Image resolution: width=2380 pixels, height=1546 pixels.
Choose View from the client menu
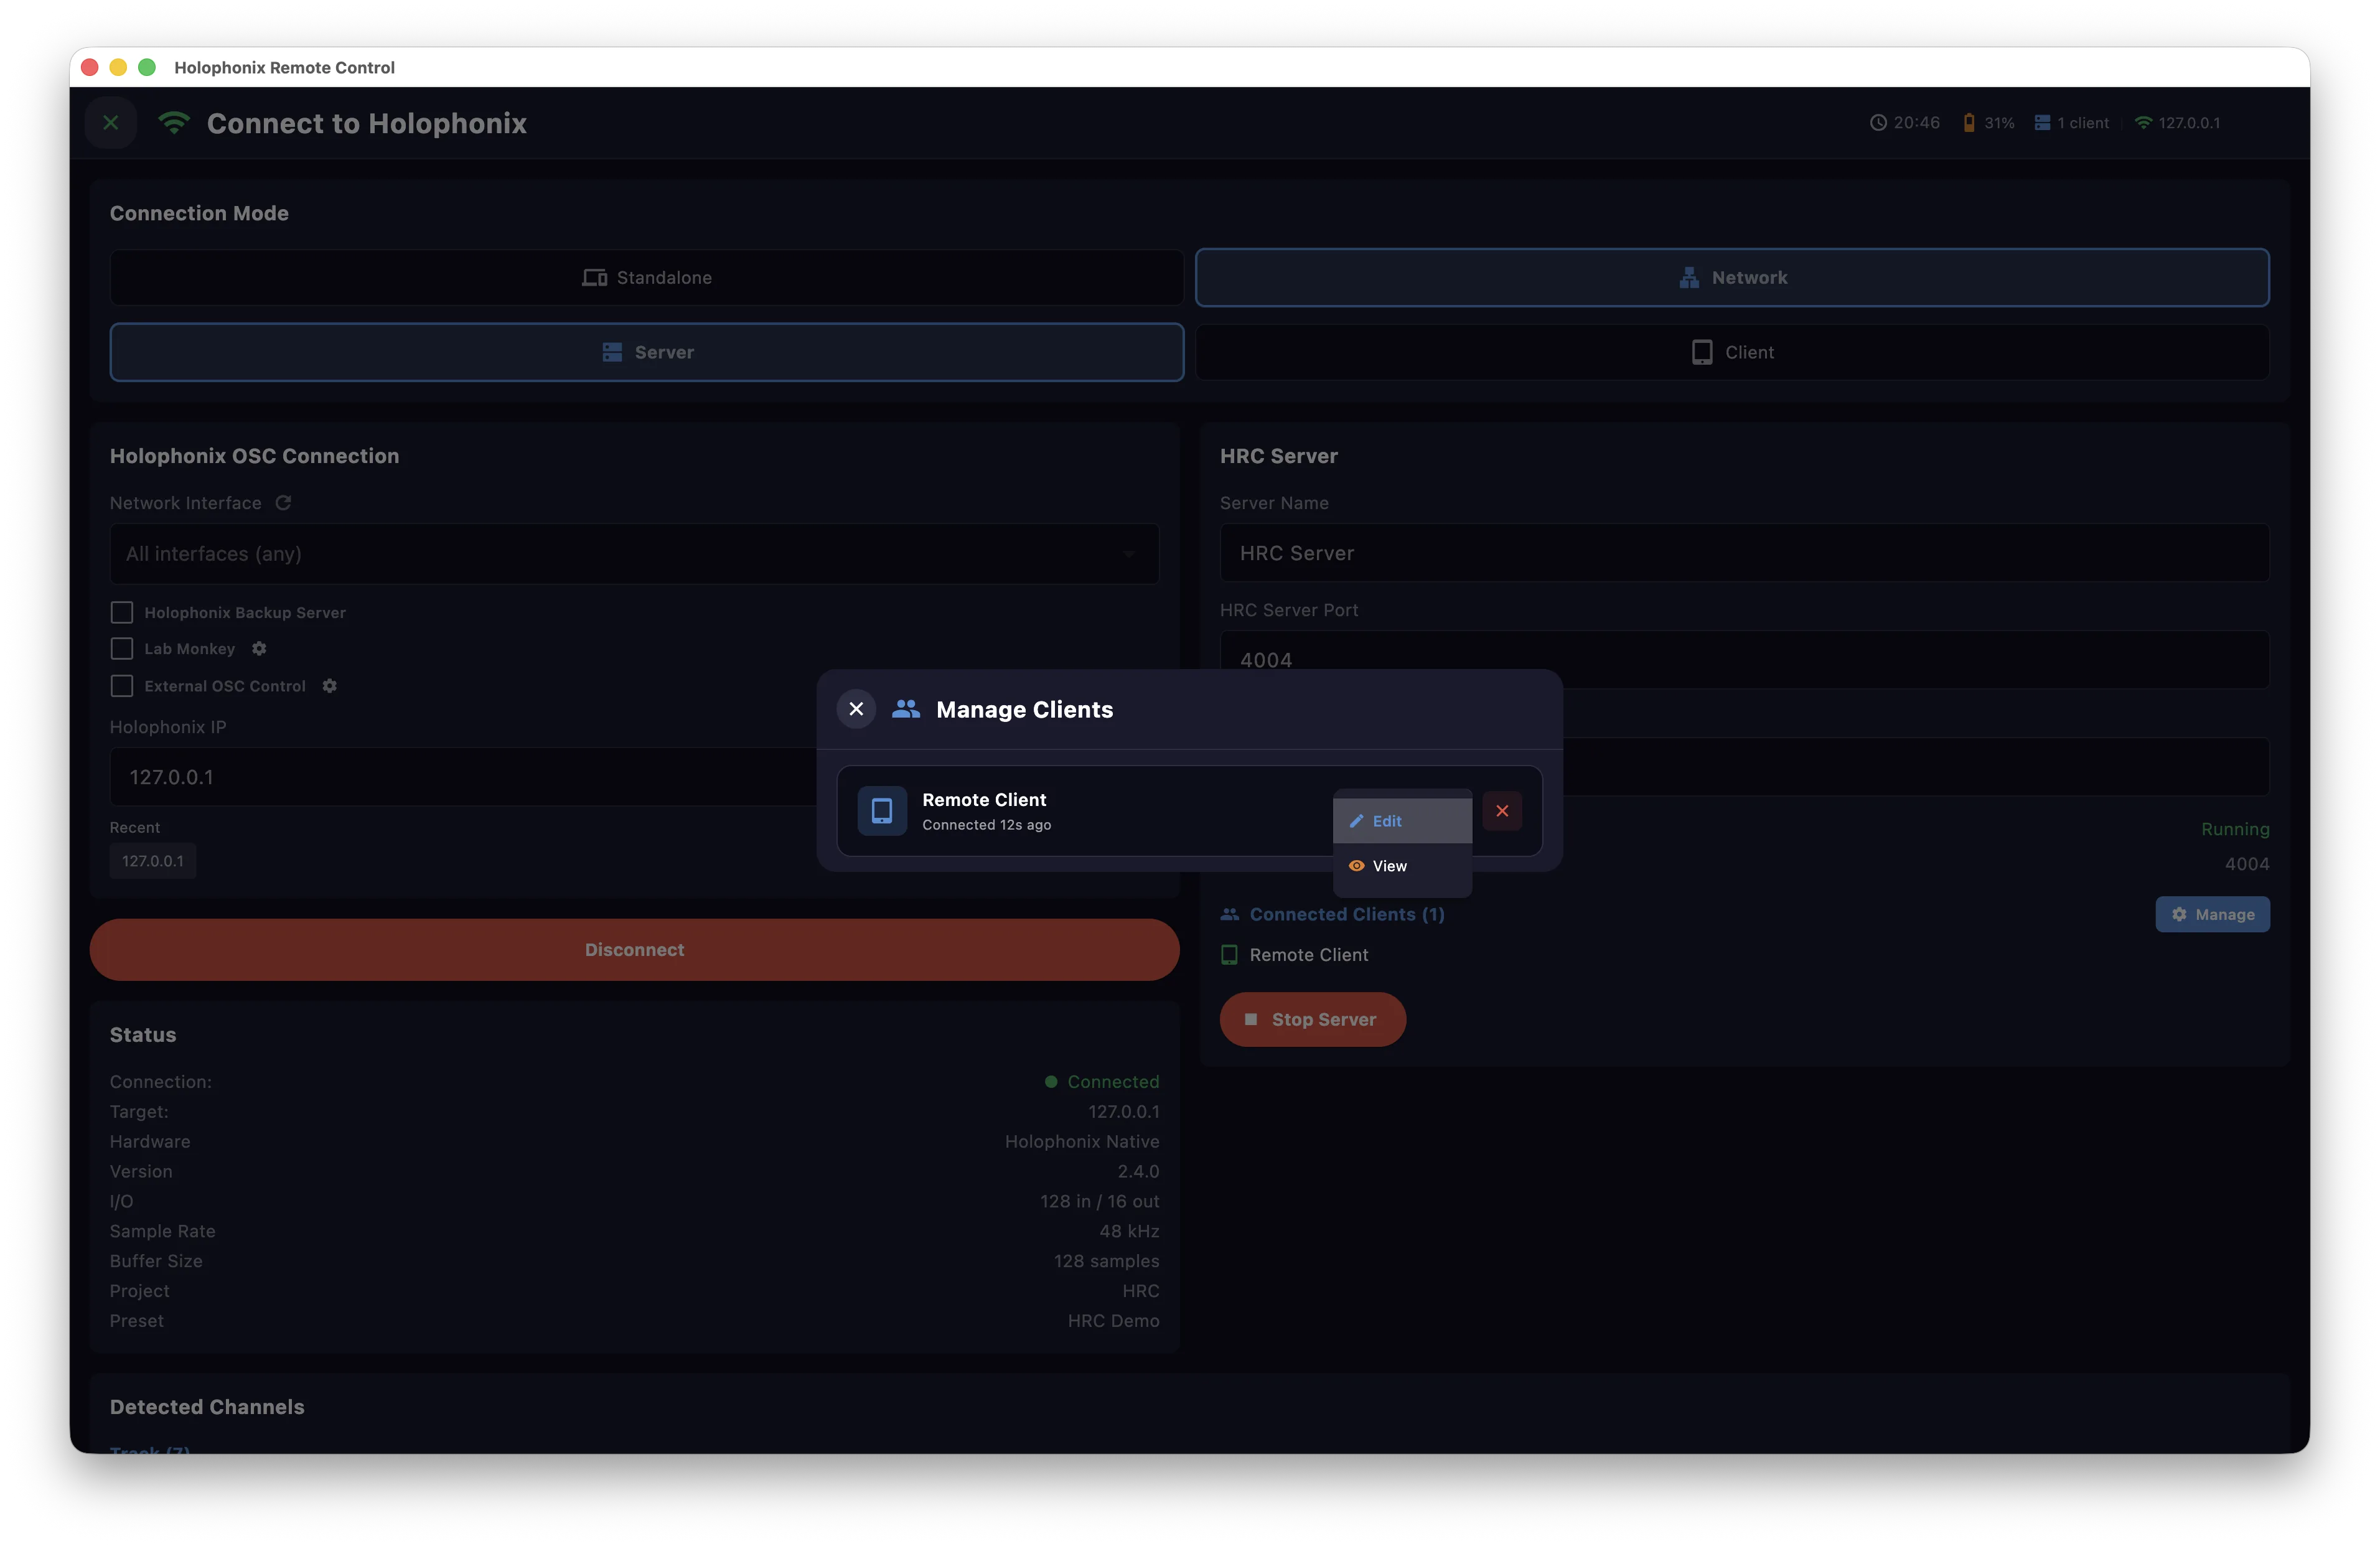coord(1402,866)
